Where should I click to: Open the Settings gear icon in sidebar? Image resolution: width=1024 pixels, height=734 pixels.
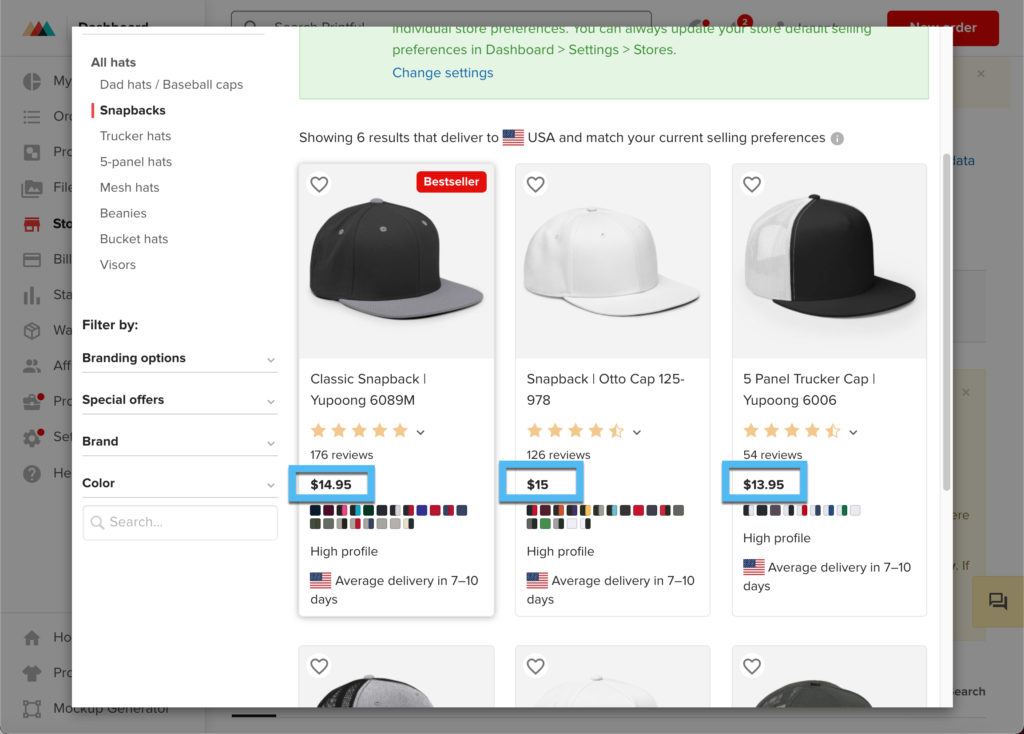[x=31, y=437]
